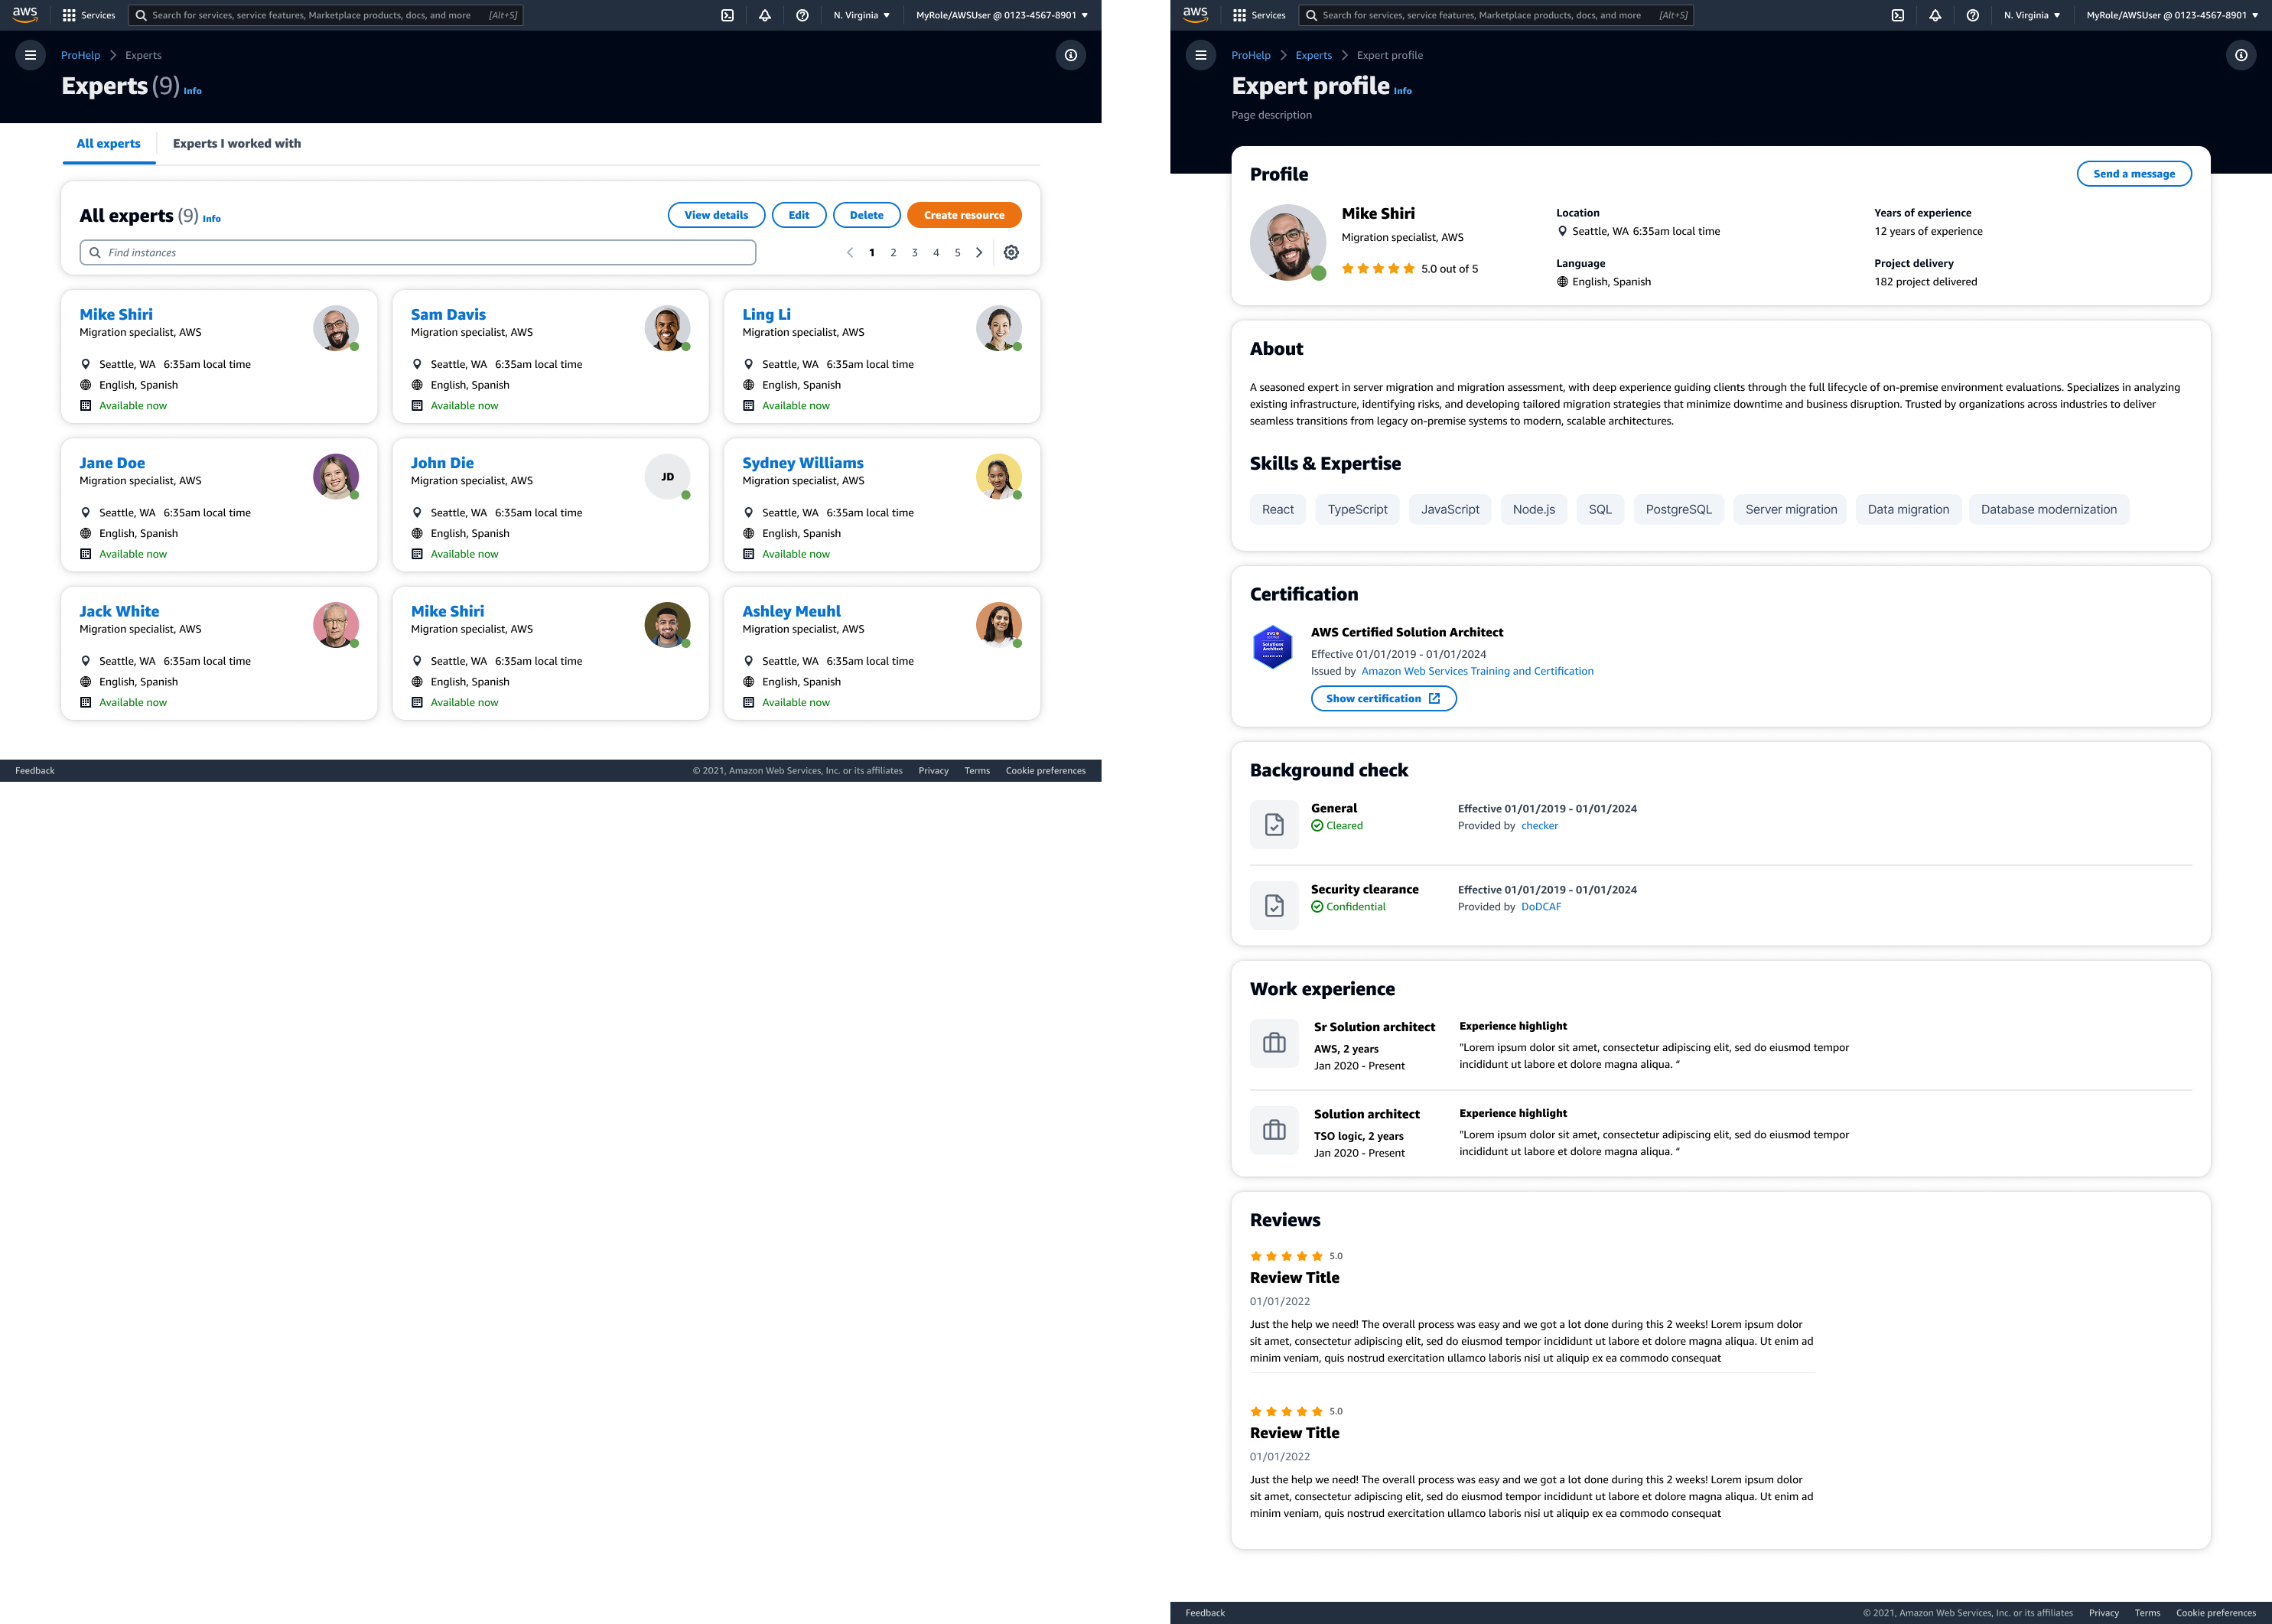This screenshot has height=1624, width=2272.
Task: Open help via the question mark icon
Action: [x=801, y=15]
